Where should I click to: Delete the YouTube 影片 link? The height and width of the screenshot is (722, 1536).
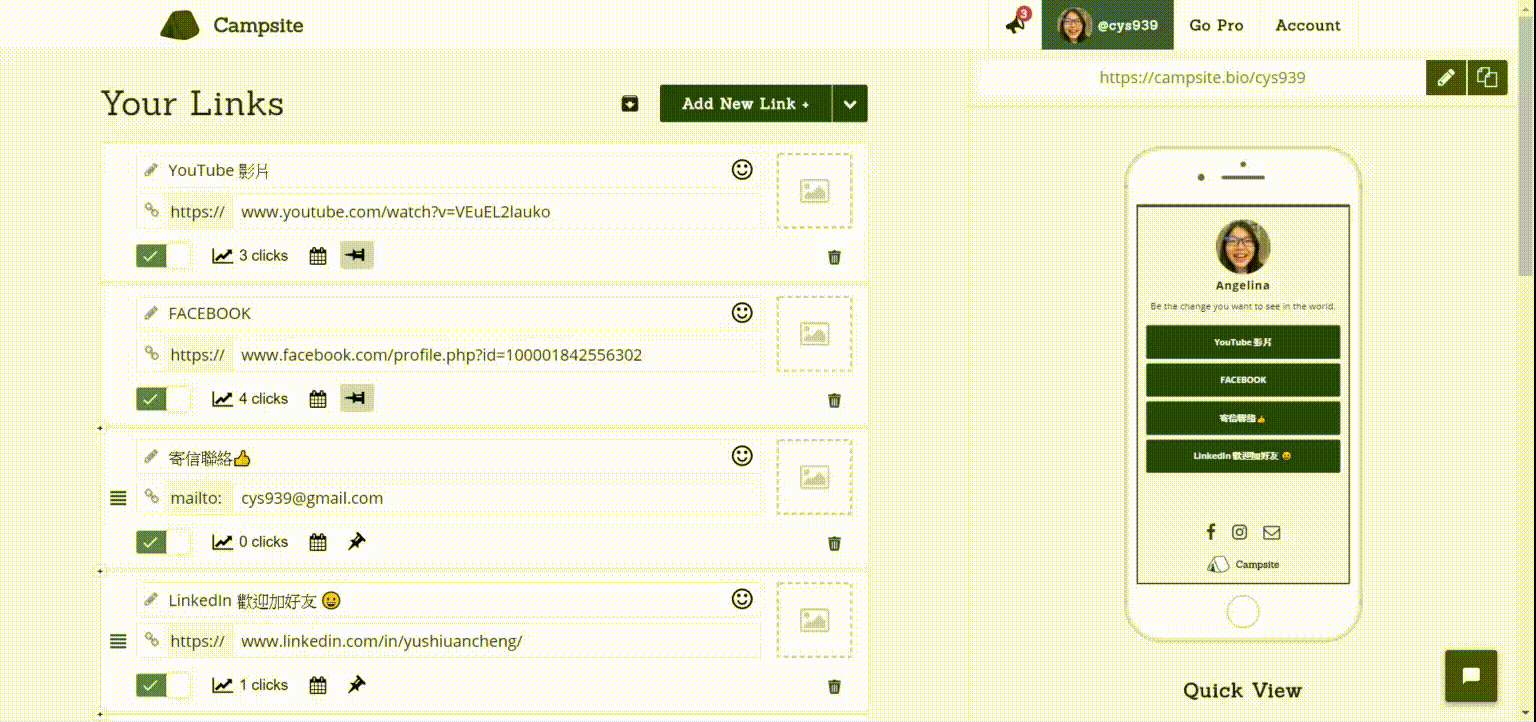pos(834,257)
